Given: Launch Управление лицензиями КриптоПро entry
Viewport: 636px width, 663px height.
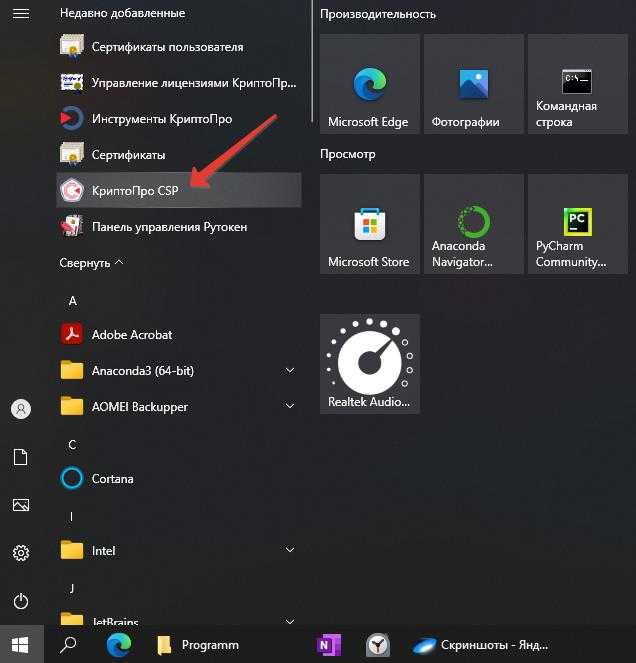Looking at the screenshot, I should tap(179, 82).
